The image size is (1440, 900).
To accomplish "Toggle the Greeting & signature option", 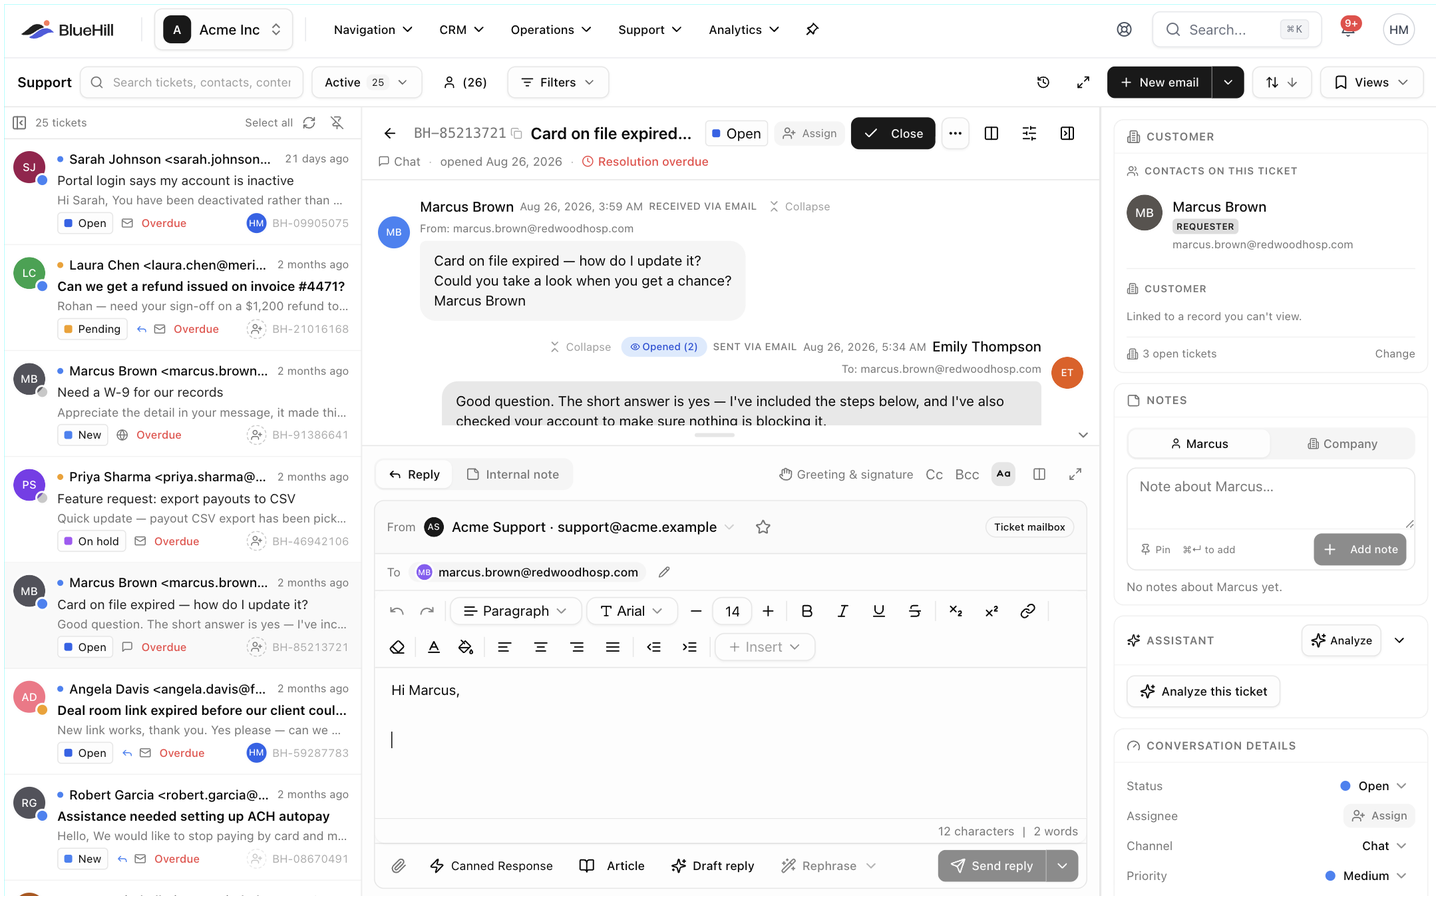I will click(846, 474).
